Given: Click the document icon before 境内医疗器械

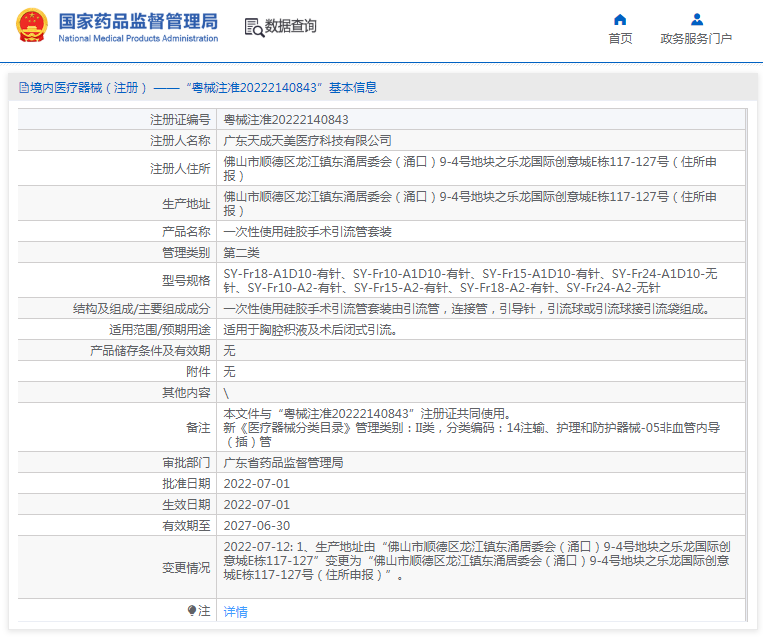Looking at the screenshot, I should (x=24, y=88).
